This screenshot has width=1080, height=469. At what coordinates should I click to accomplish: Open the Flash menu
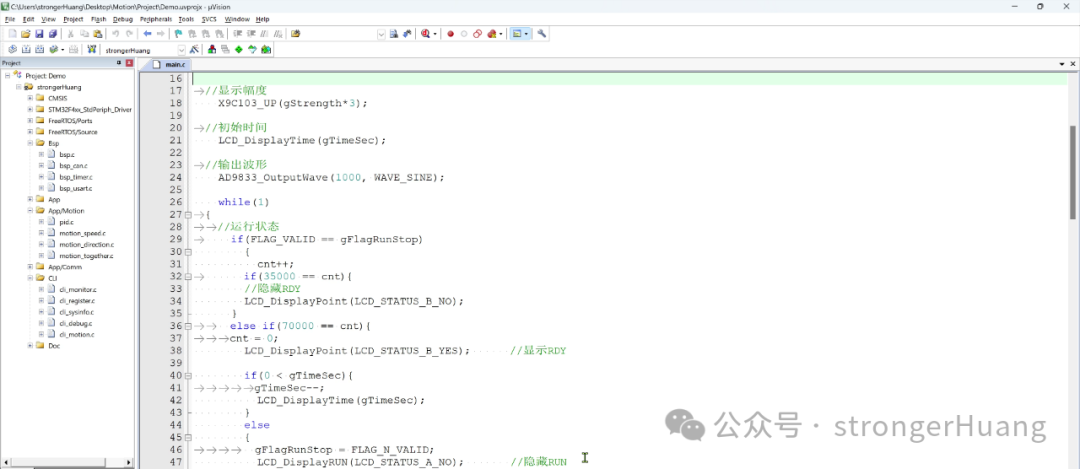(98, 19)
